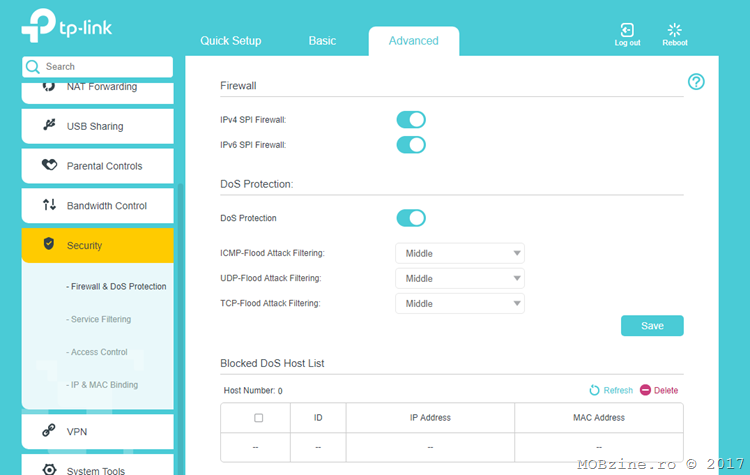Disable the IPv4 SPI Firewall toggle
This screenshot has height=475, width=750.
[411, 120]
